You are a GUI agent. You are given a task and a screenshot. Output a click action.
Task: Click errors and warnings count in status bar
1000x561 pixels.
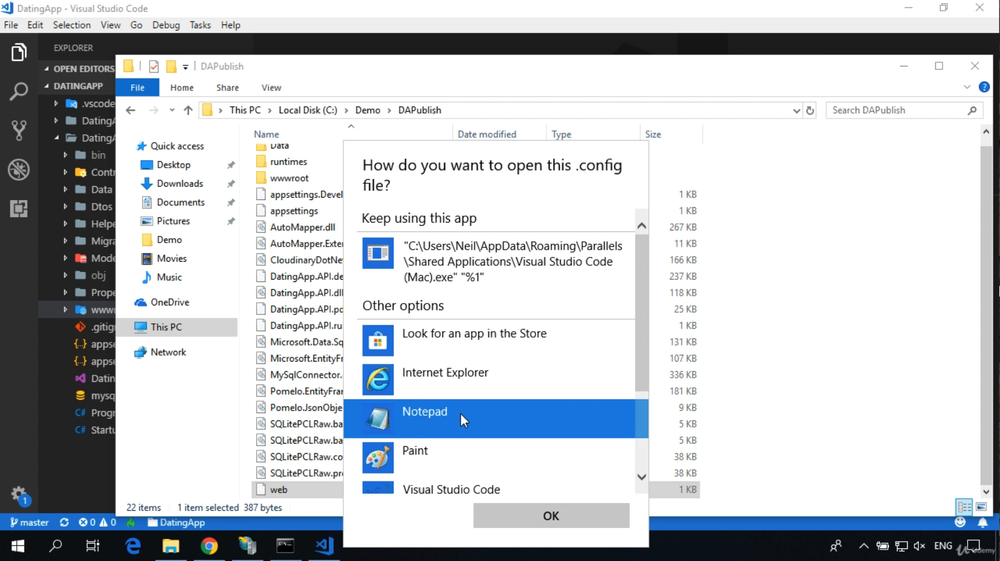[97, 522]
